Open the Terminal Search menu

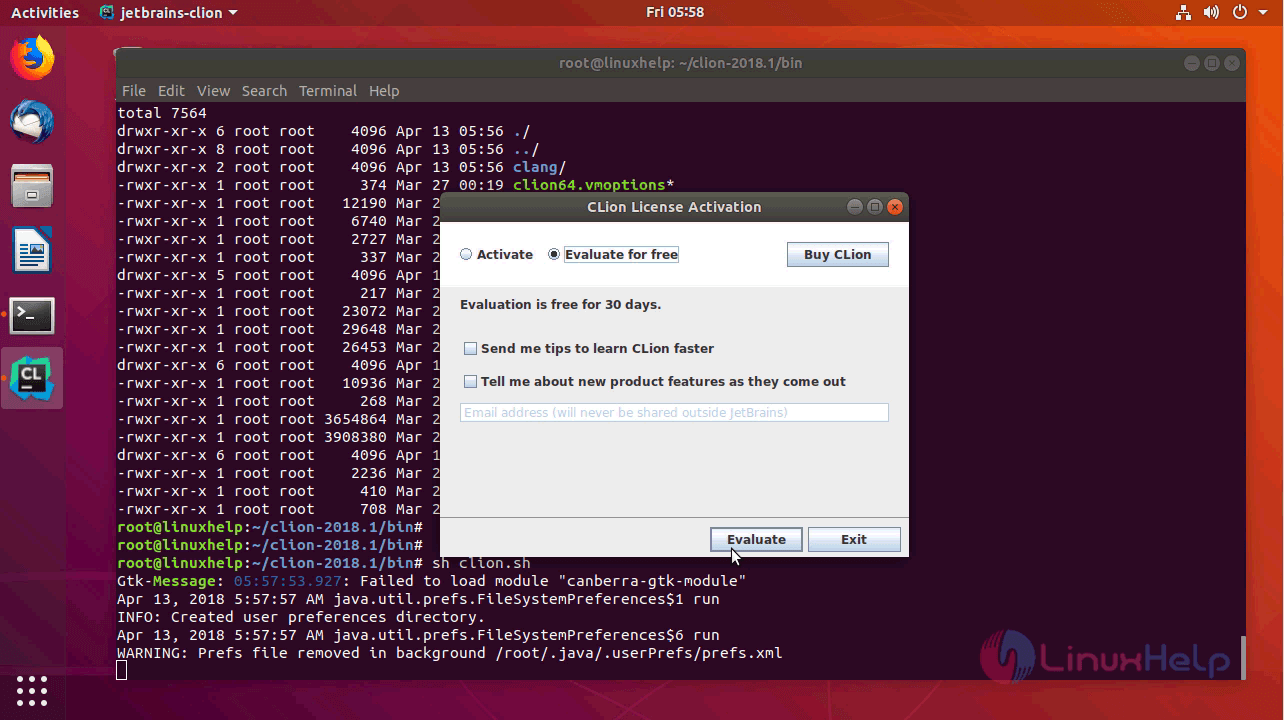click(264, 91)
